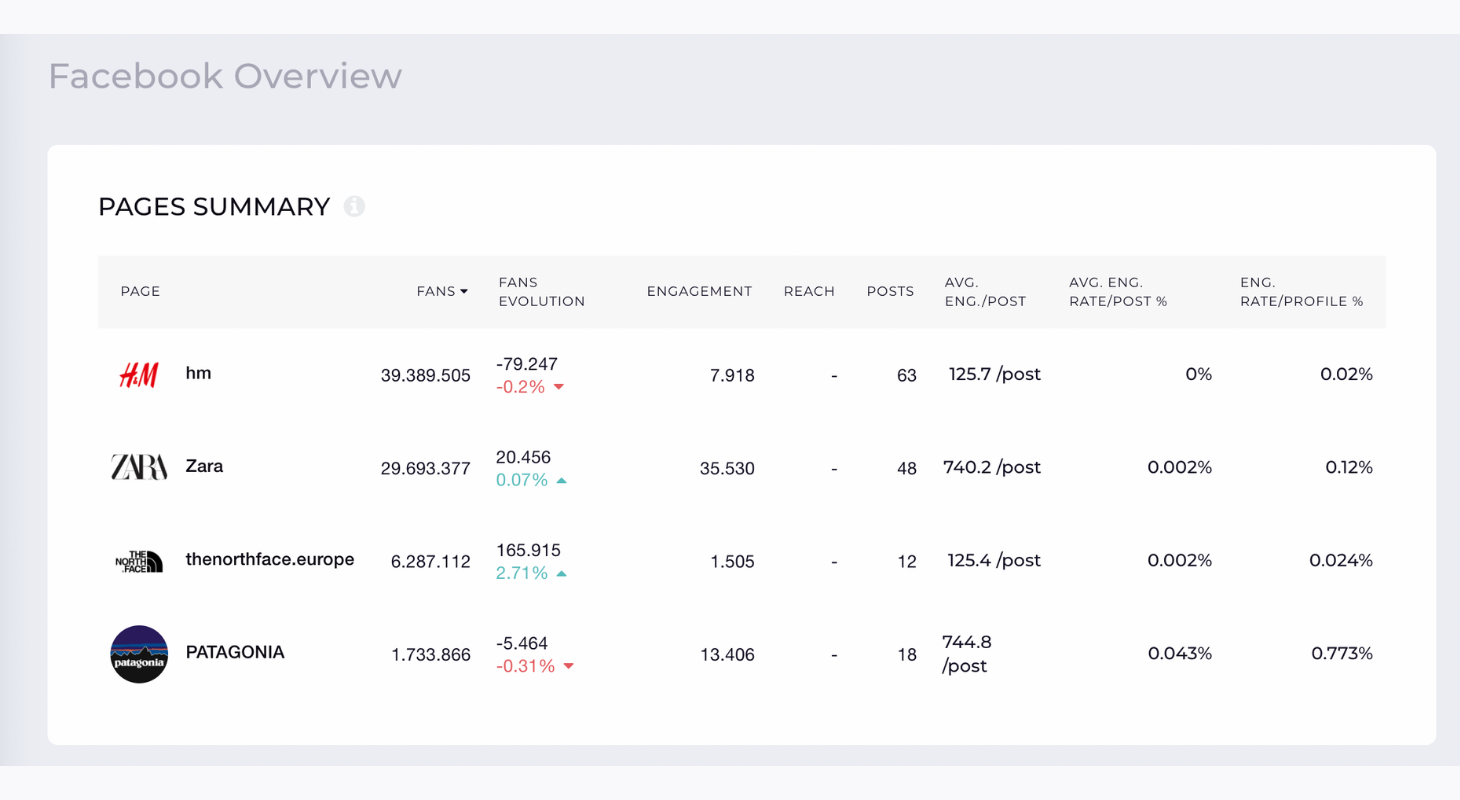Click fans evolution value -5.464
This screenshot has width=1460, height=800.
tap(522, 643)
